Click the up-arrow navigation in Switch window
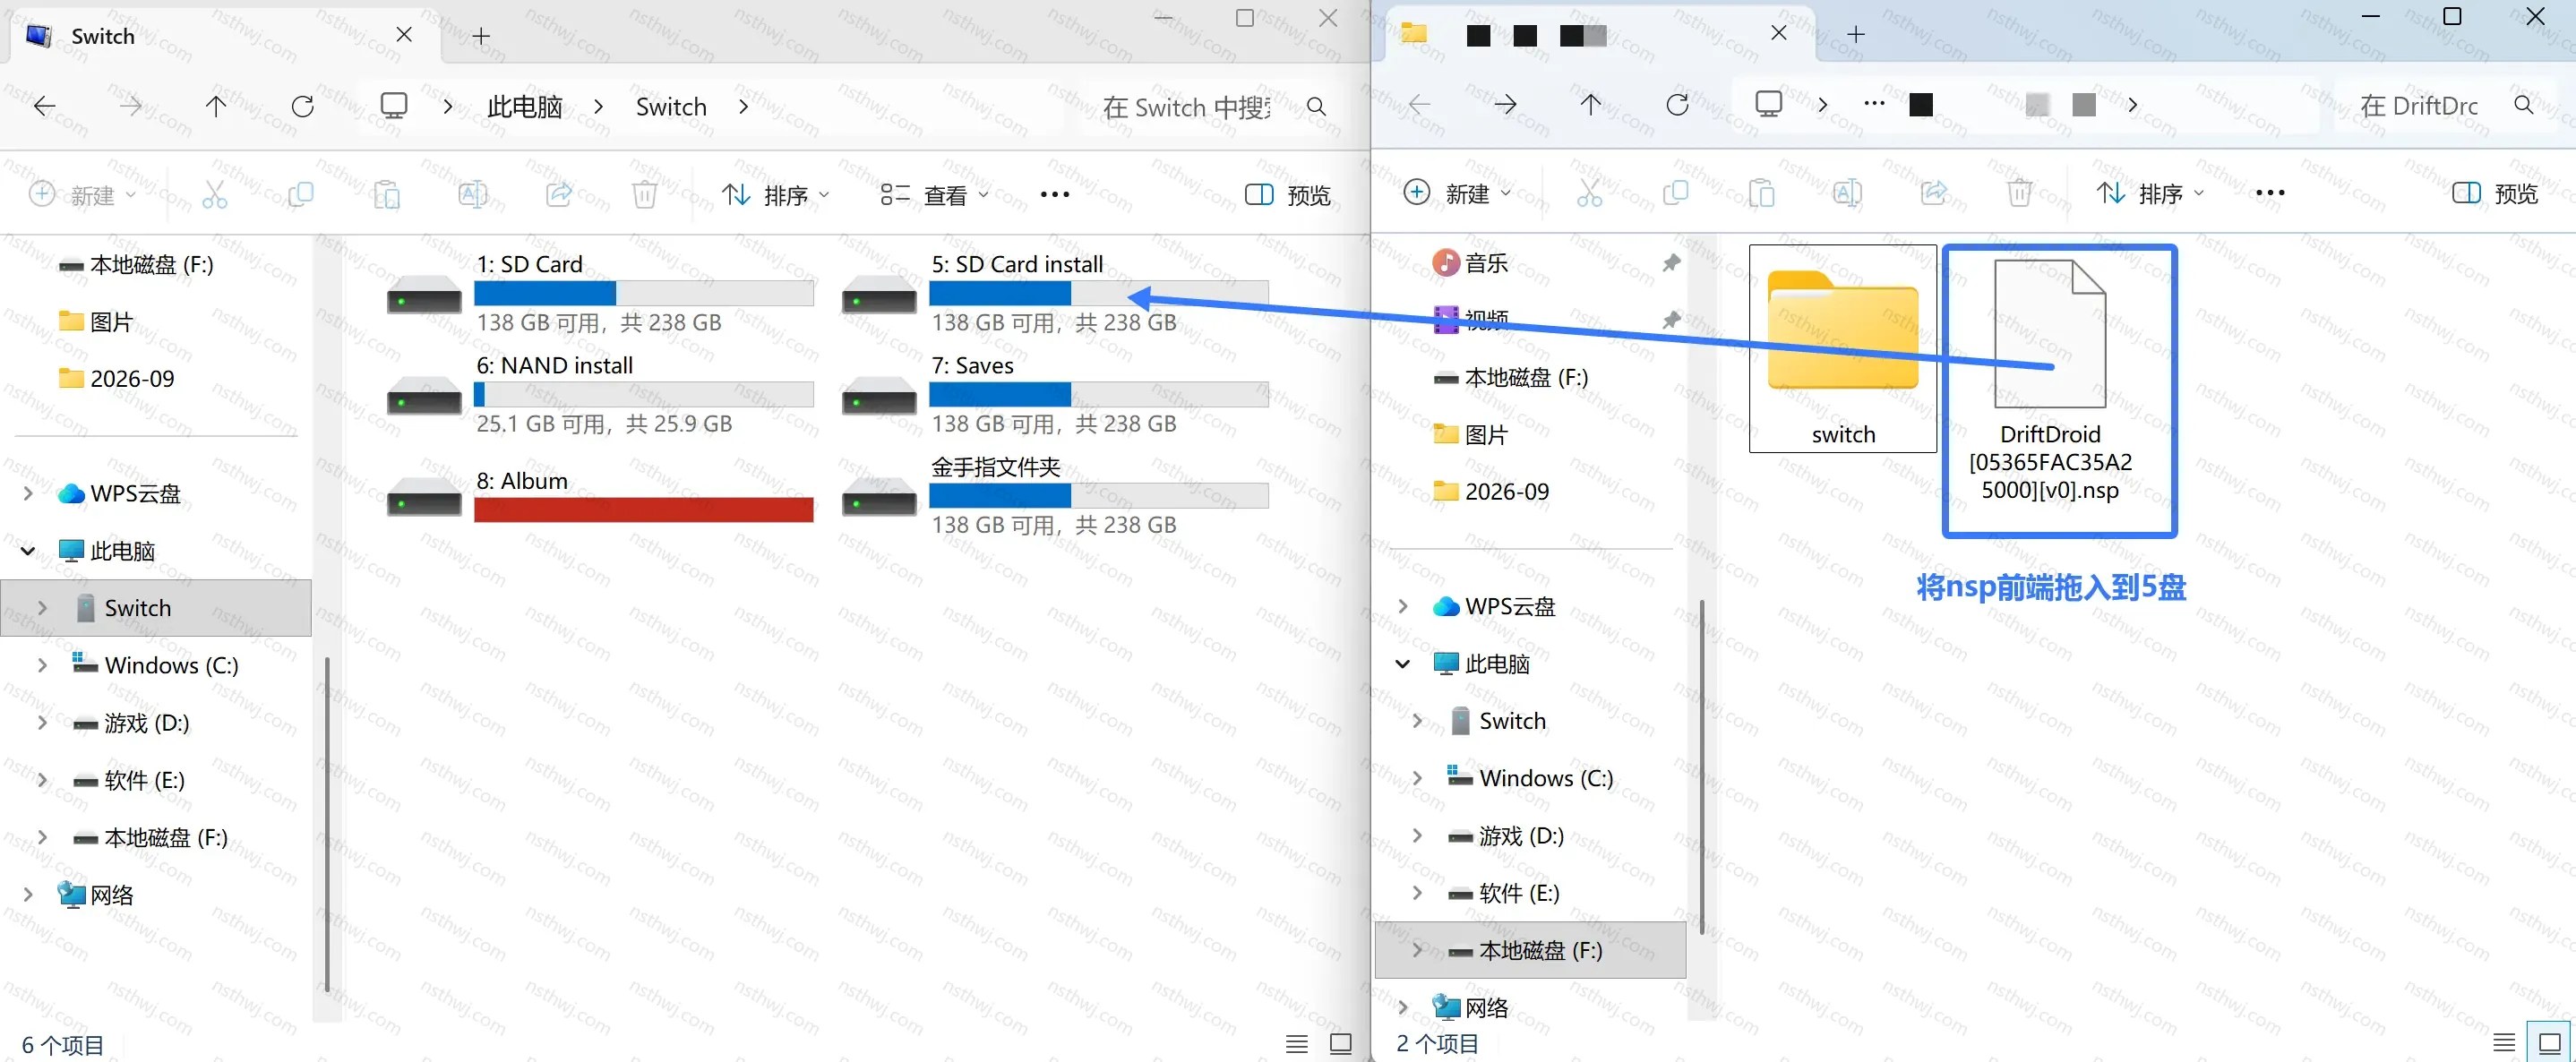Viewport: 2576px width, 1062px height. (x=216, y=106)
